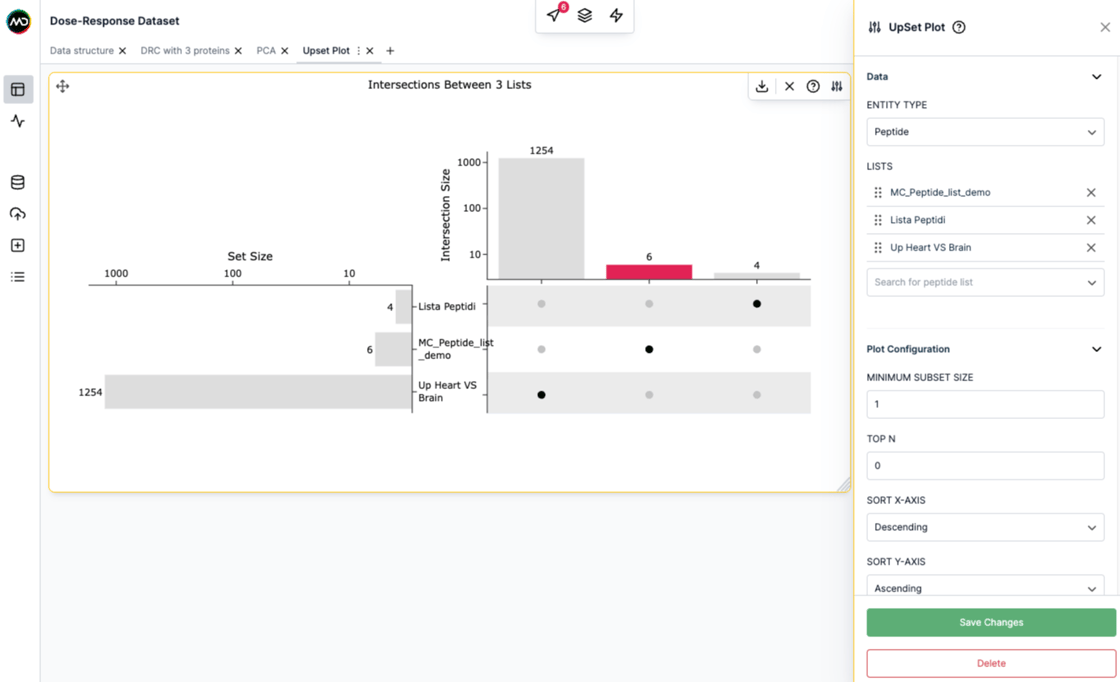Click the move handle on plot card

point(63,86)
